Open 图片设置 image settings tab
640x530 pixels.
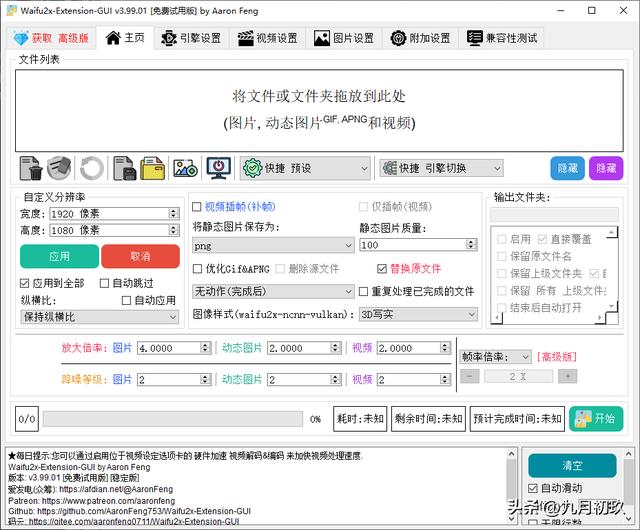point(344,38)
